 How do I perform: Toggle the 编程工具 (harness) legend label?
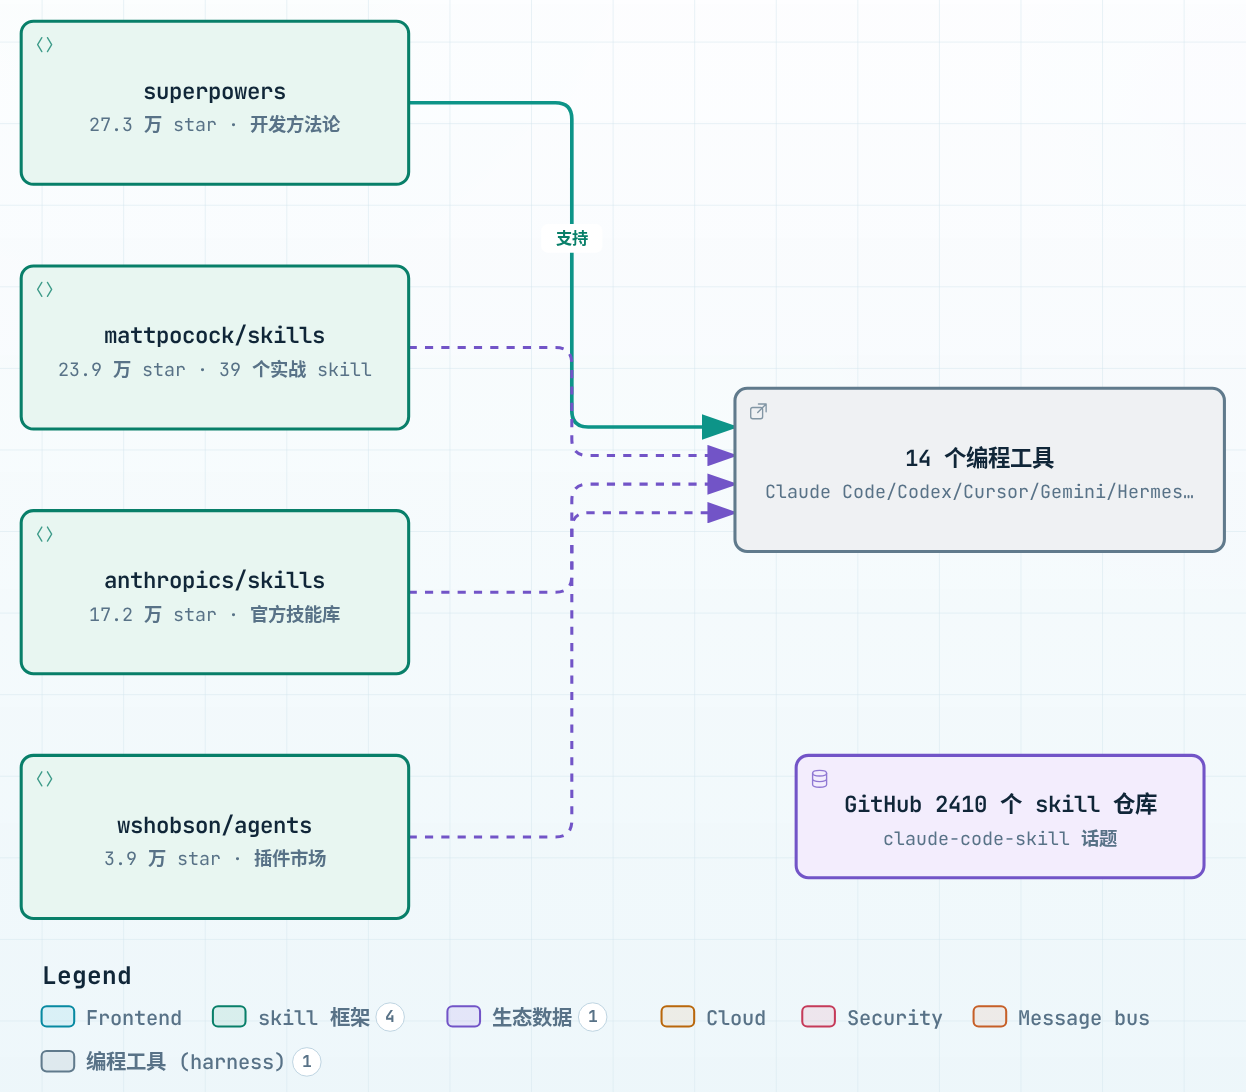tap(185, 1062)
